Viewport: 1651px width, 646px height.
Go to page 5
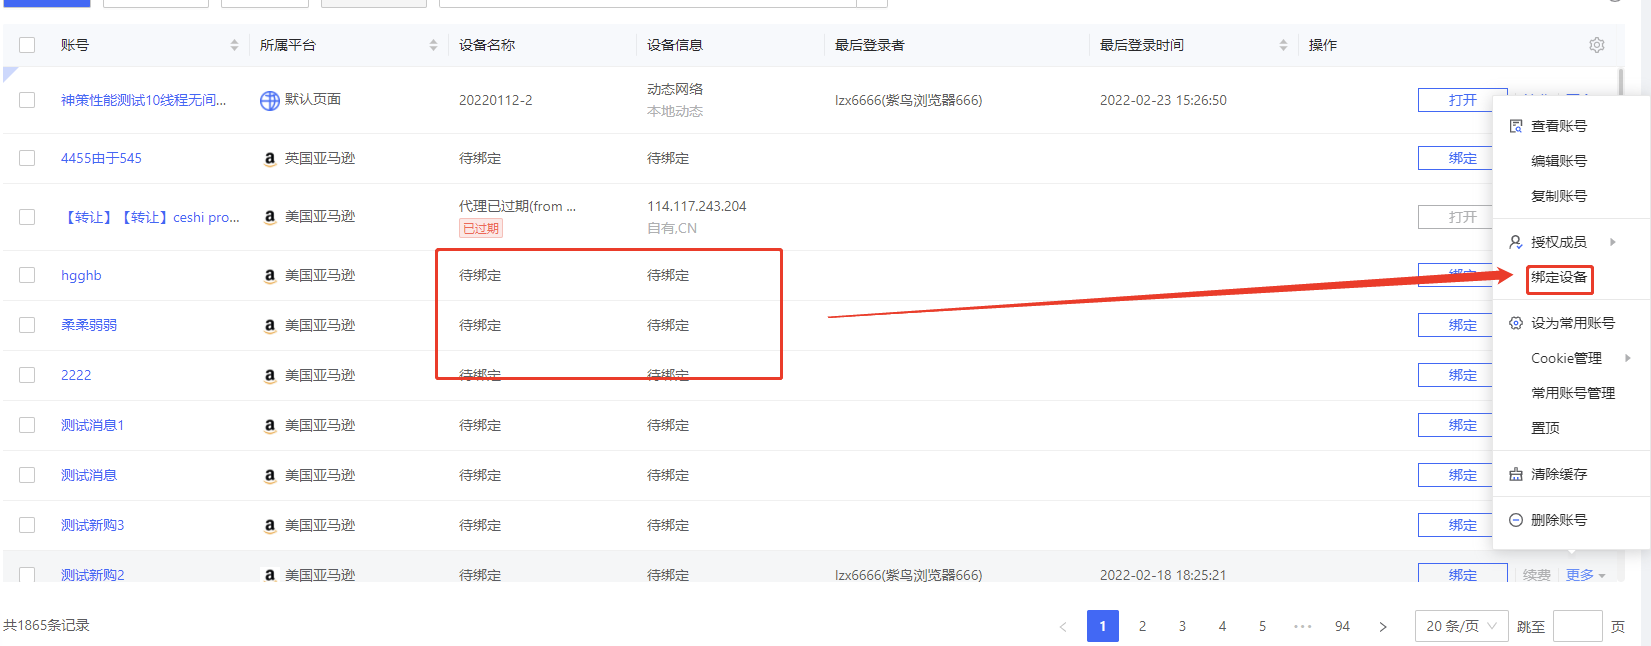click(1263, 626)
